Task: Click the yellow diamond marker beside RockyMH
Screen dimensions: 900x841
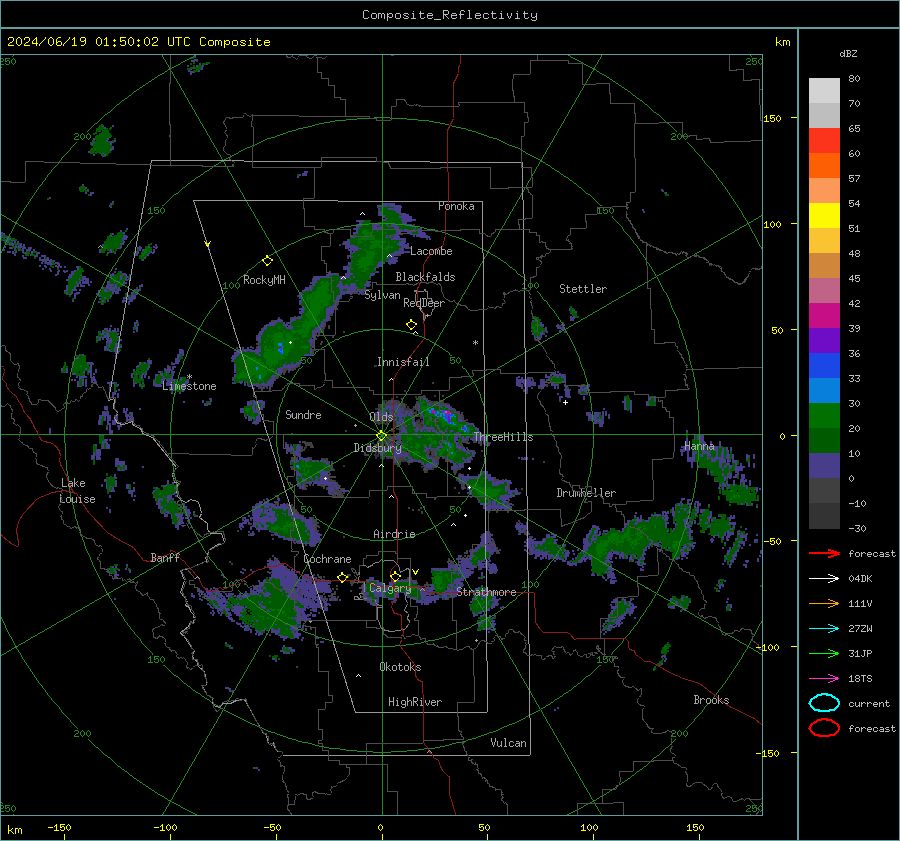Action: tap(267, 261)
